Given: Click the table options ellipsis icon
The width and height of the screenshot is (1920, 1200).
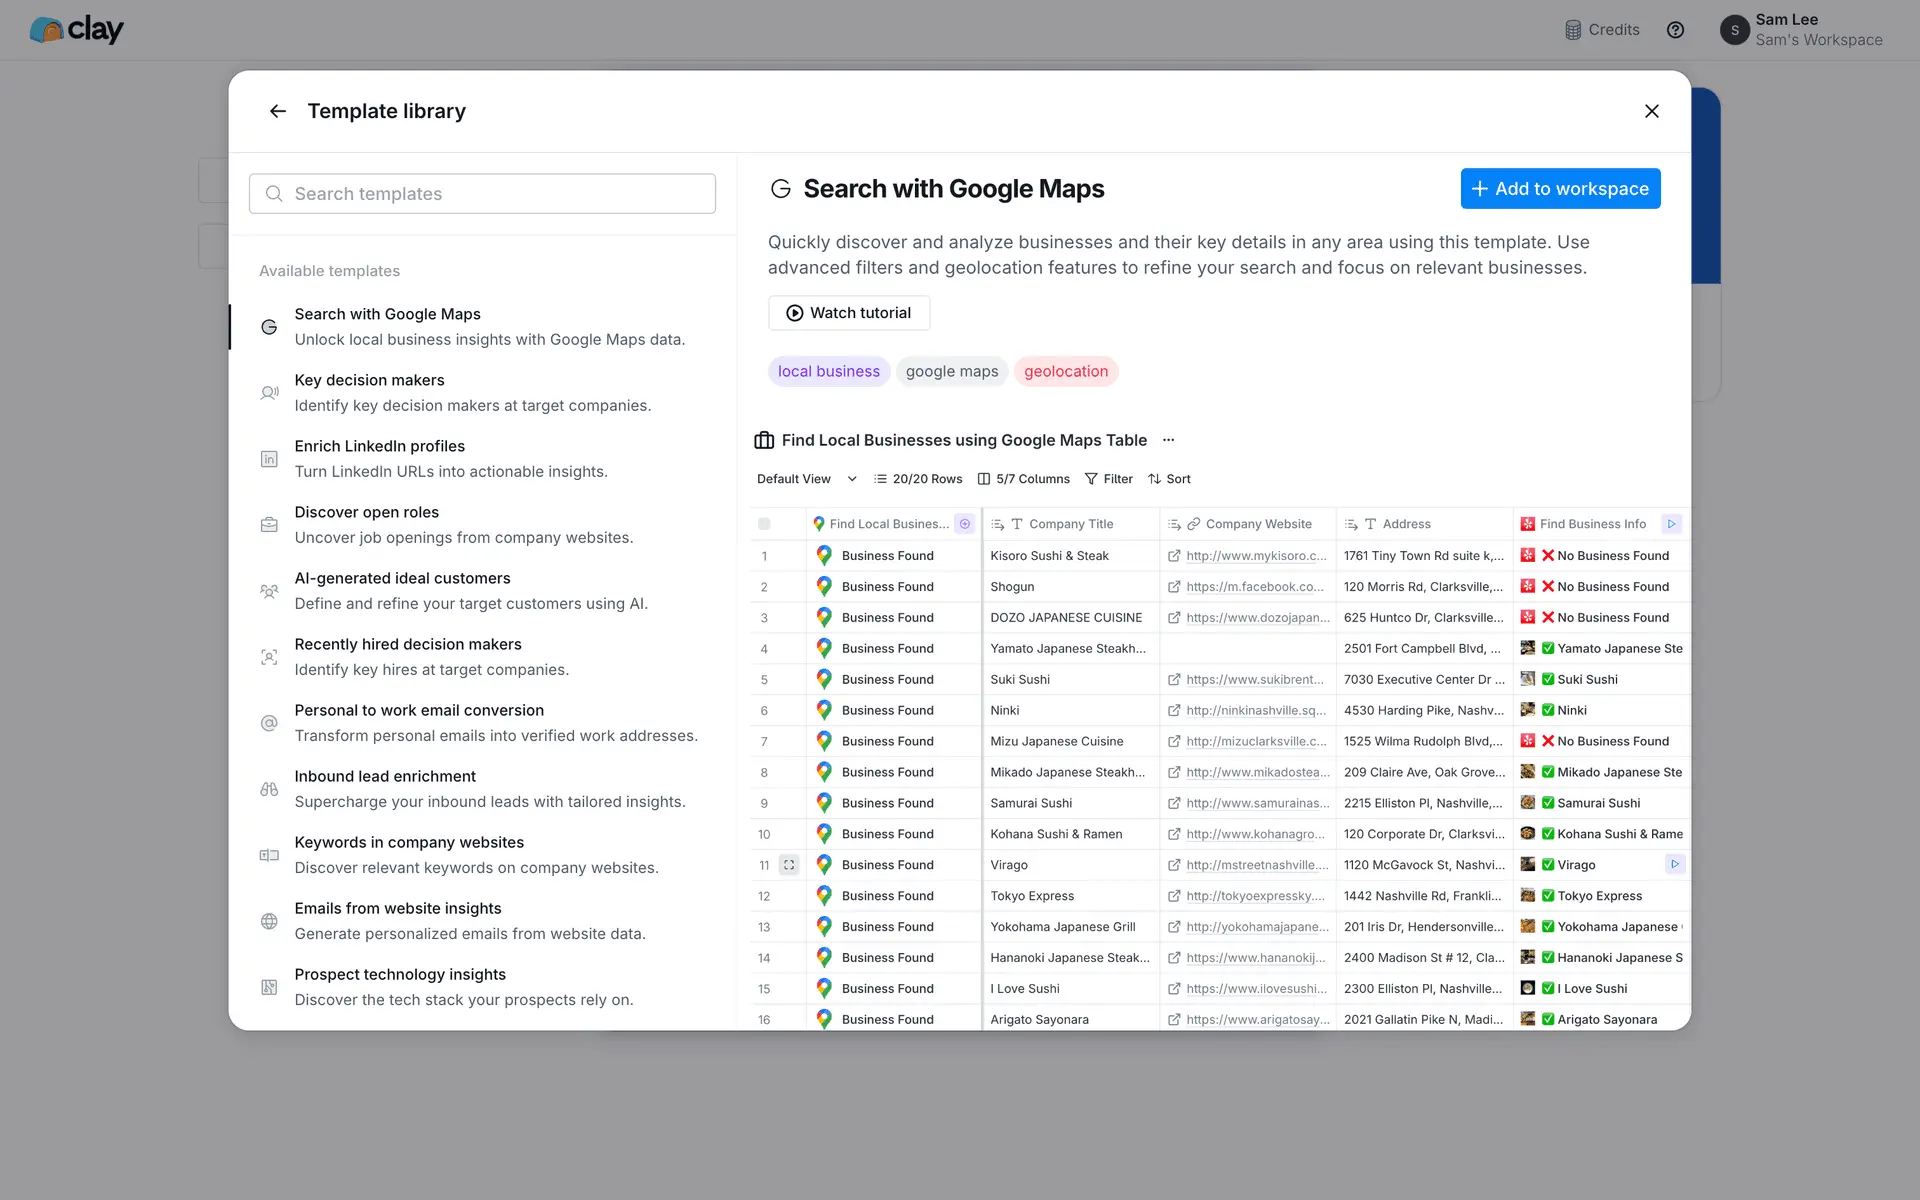Looking at the screenshot, I should [1168, 440].
